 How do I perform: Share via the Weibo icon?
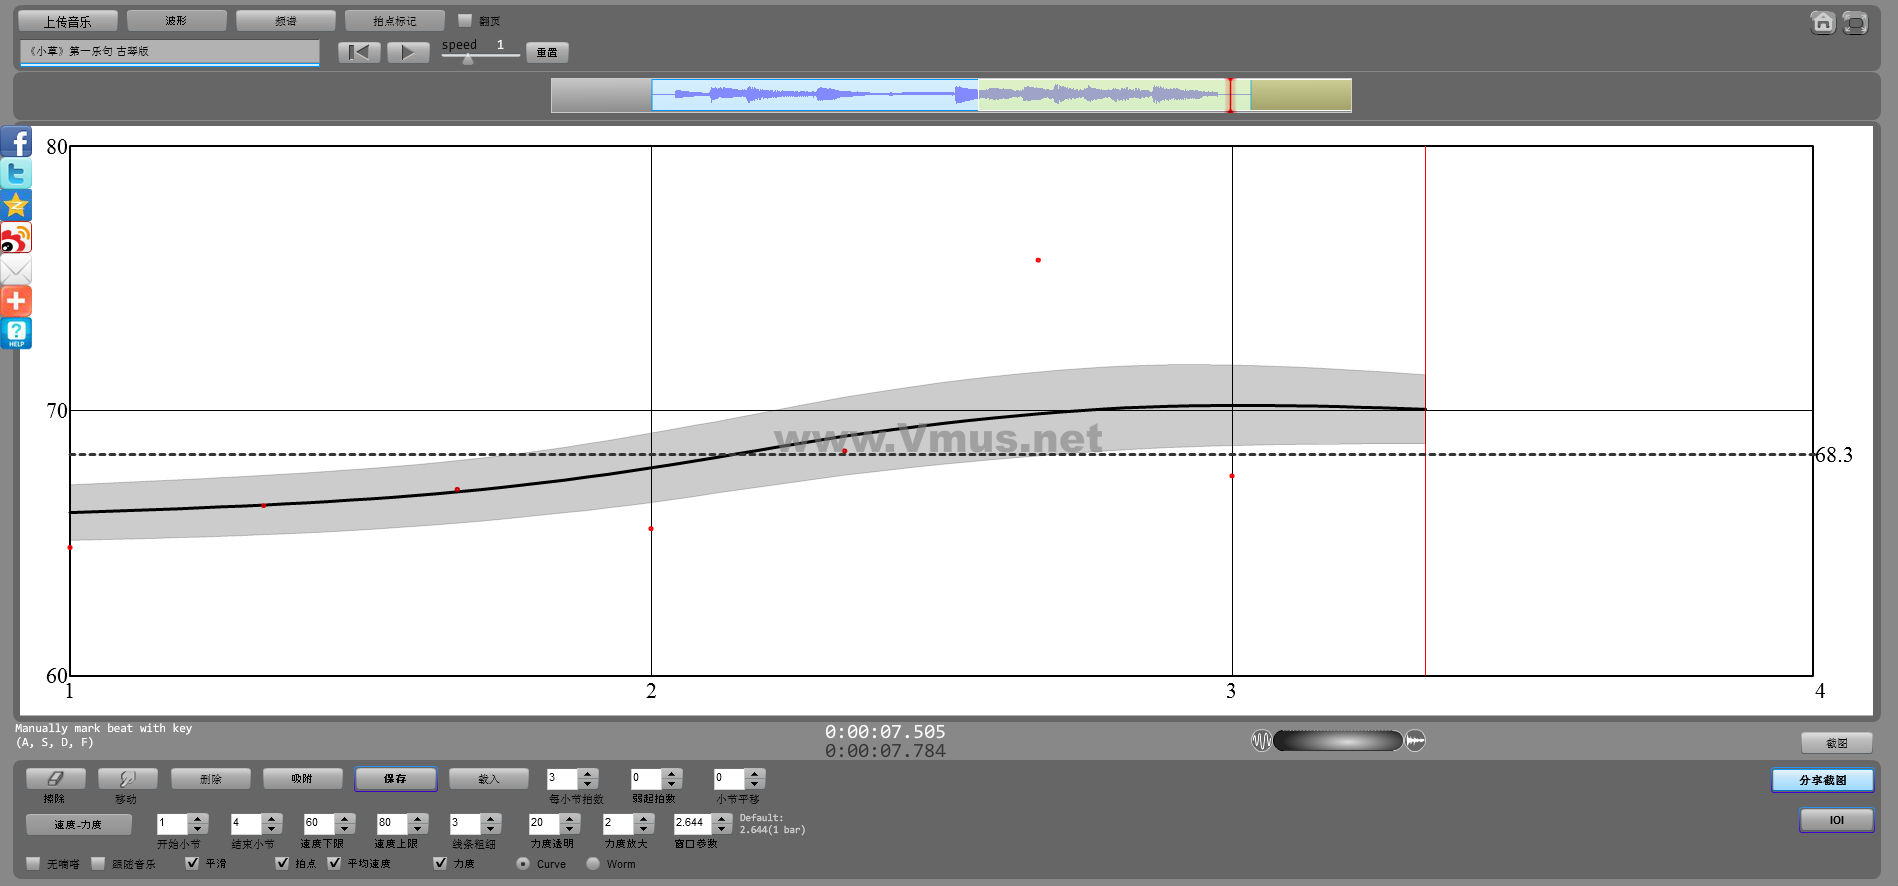pyautogui.click(x=16, y=237)
